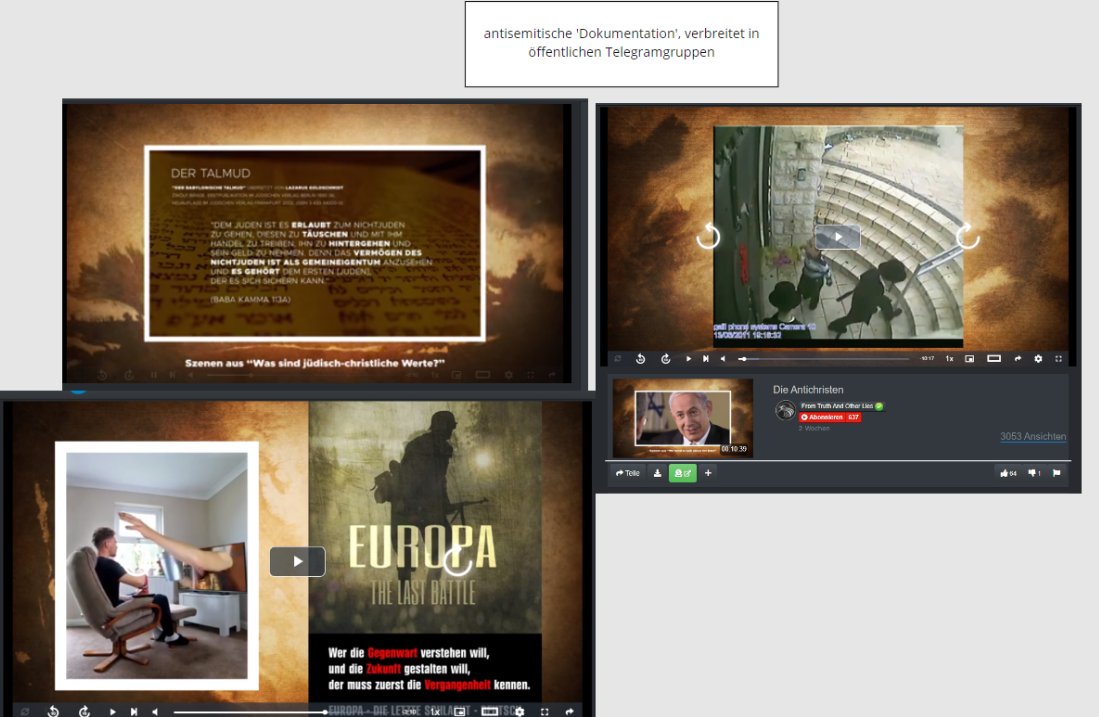This screenshot has width=1099, height=717.
Task: Open 1x playback speed menu in Die Antichristen player
Action: click(x=949, y=359)
